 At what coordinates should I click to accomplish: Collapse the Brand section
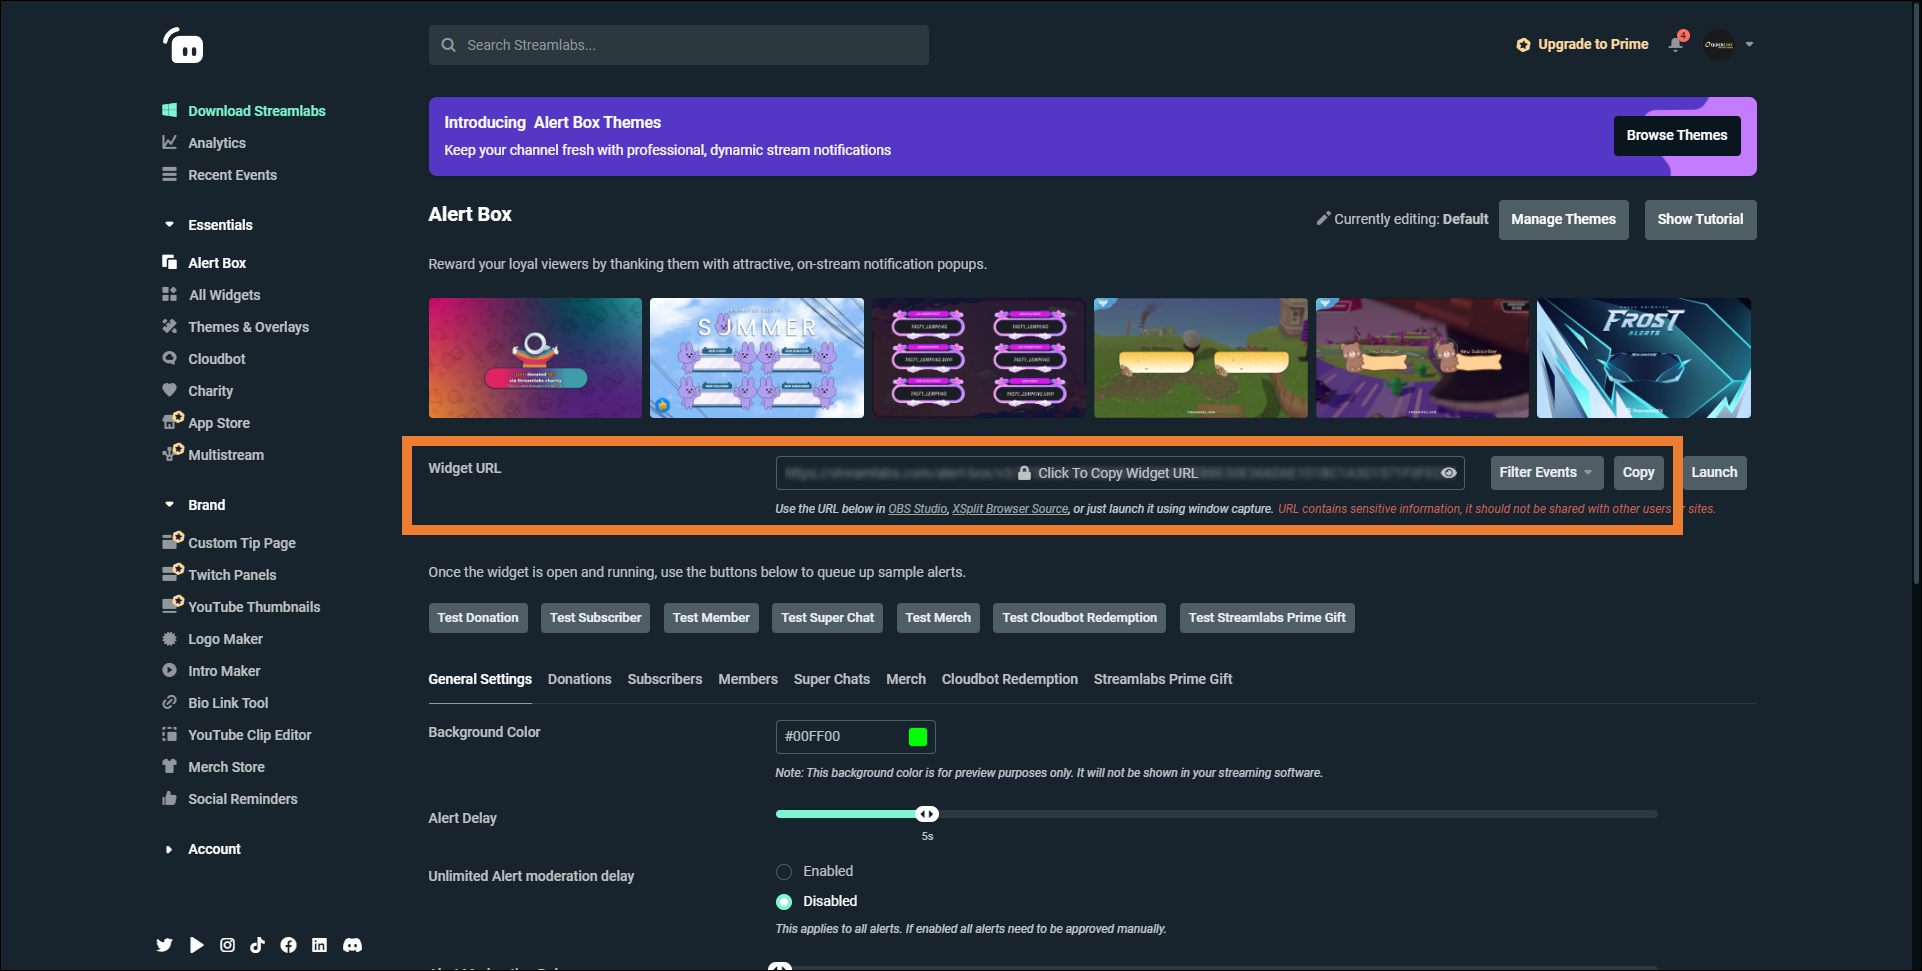pos(169,504)
